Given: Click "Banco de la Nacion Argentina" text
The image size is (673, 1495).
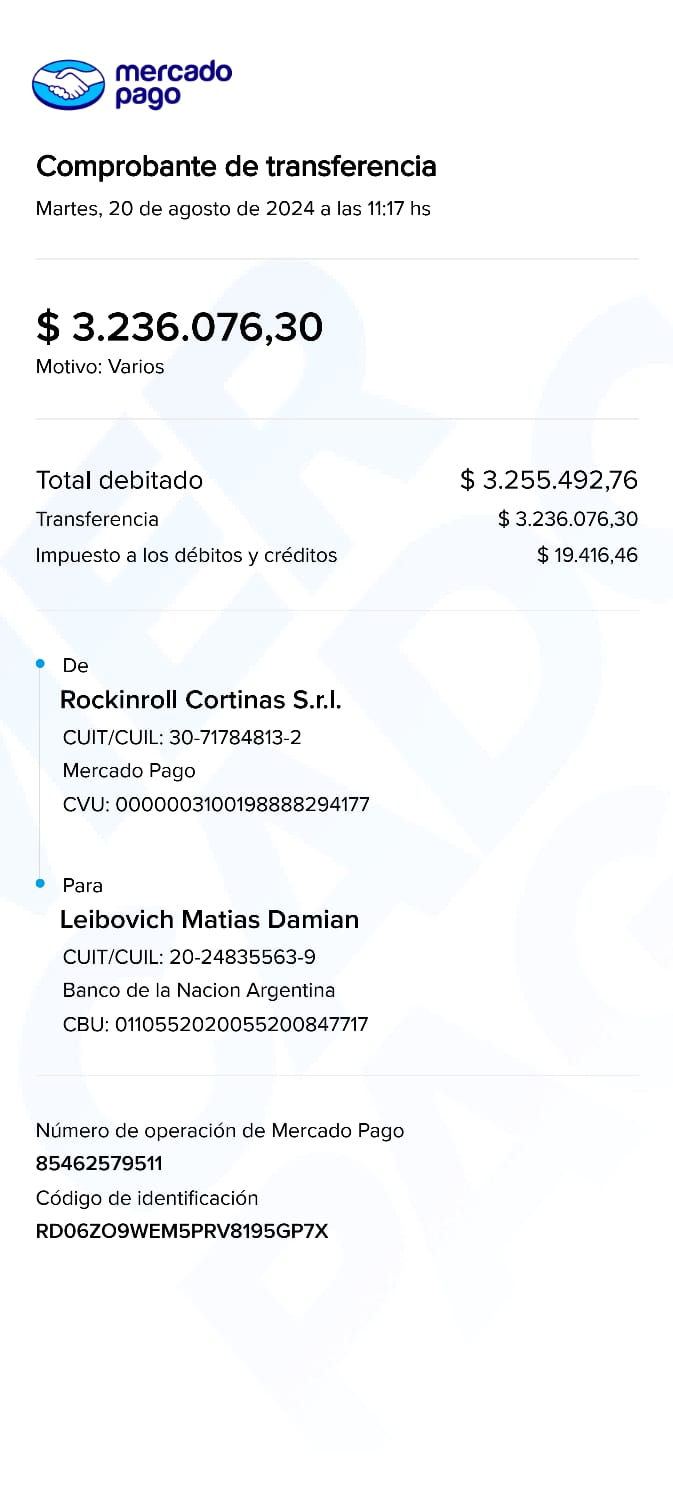Looking at the screenshot, I should coord(199,990).
